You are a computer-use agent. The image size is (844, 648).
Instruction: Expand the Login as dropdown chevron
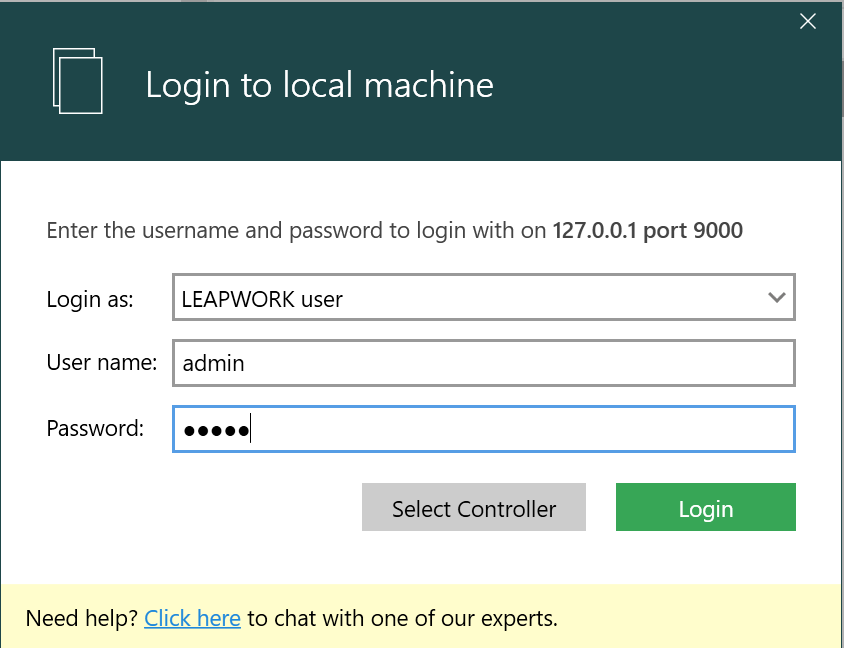776,298
